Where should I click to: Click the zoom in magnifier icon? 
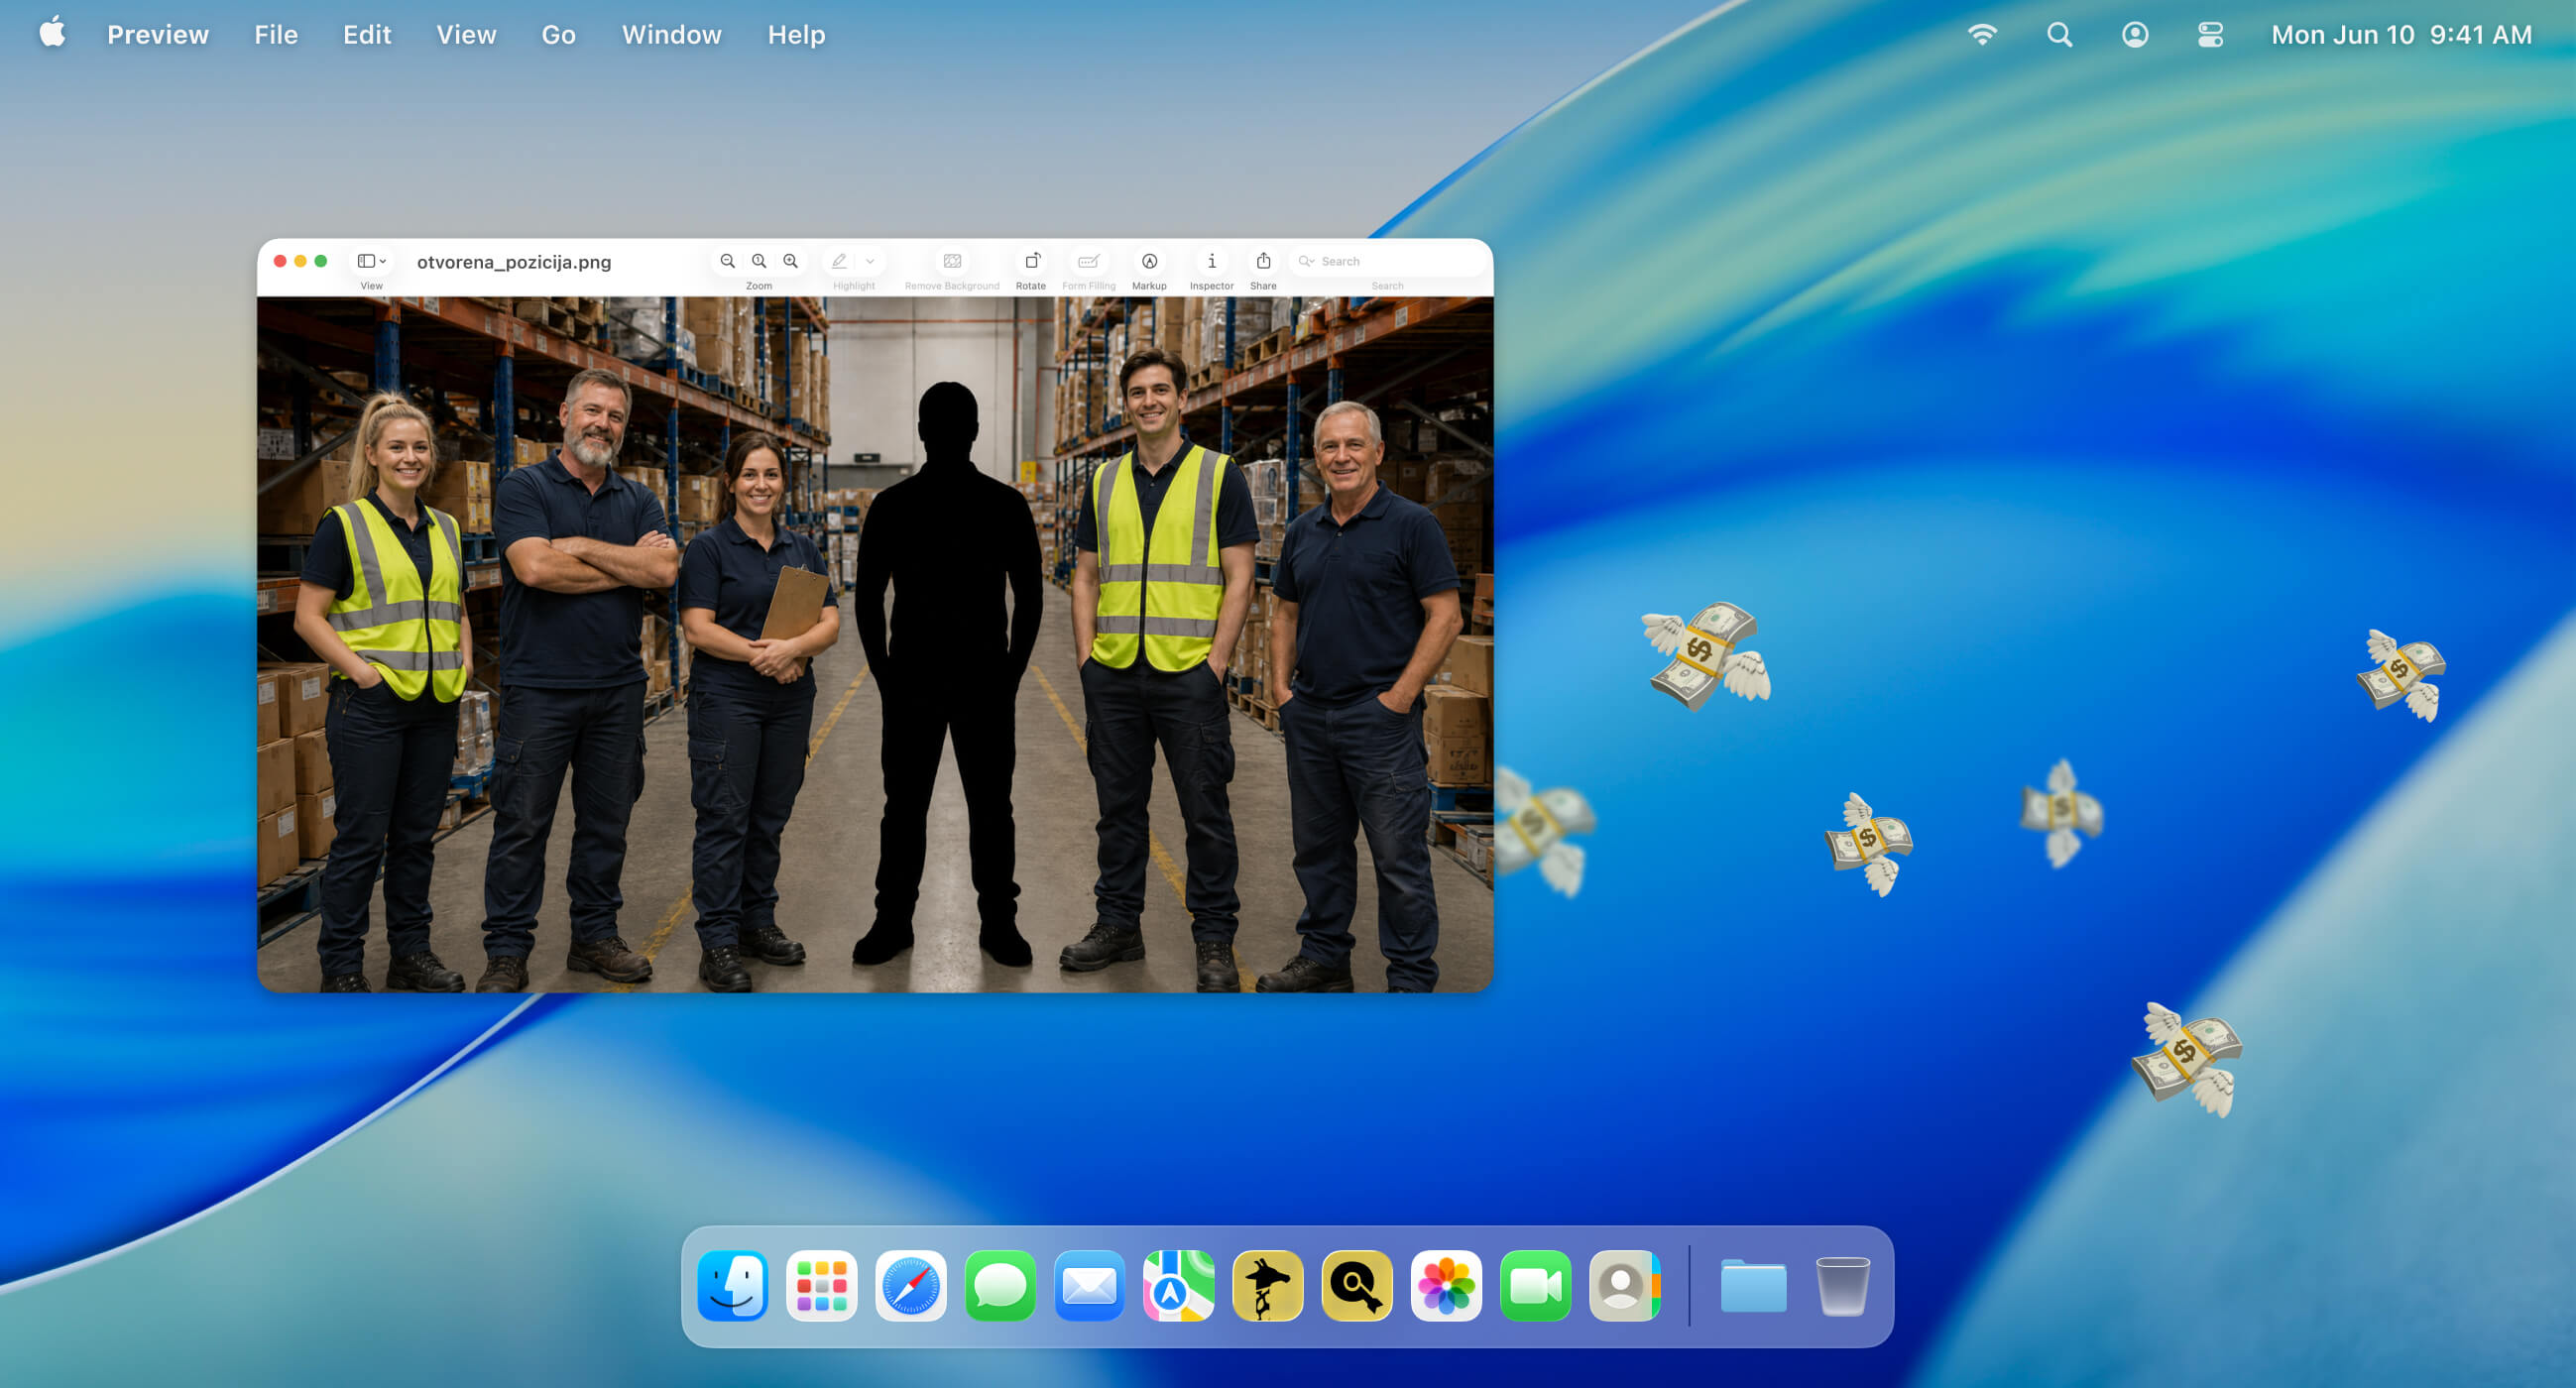coord(791,261)
